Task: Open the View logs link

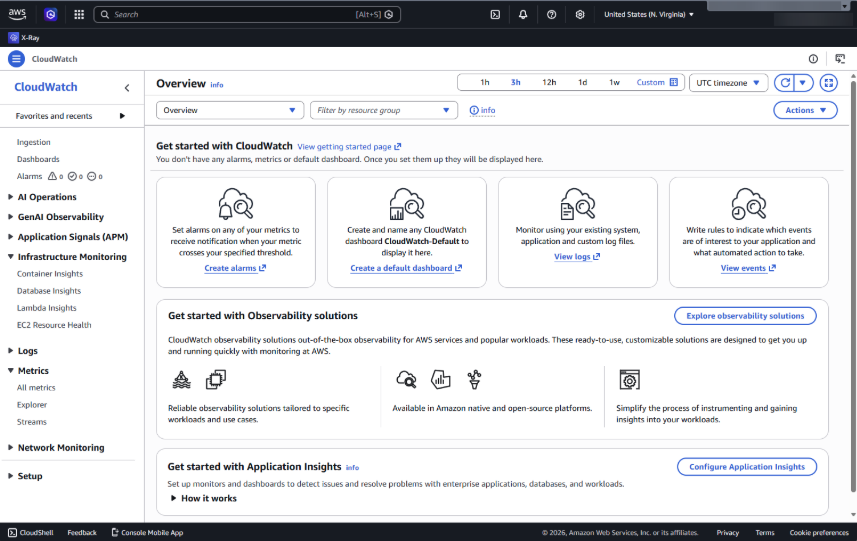Action: coord(577,257)
